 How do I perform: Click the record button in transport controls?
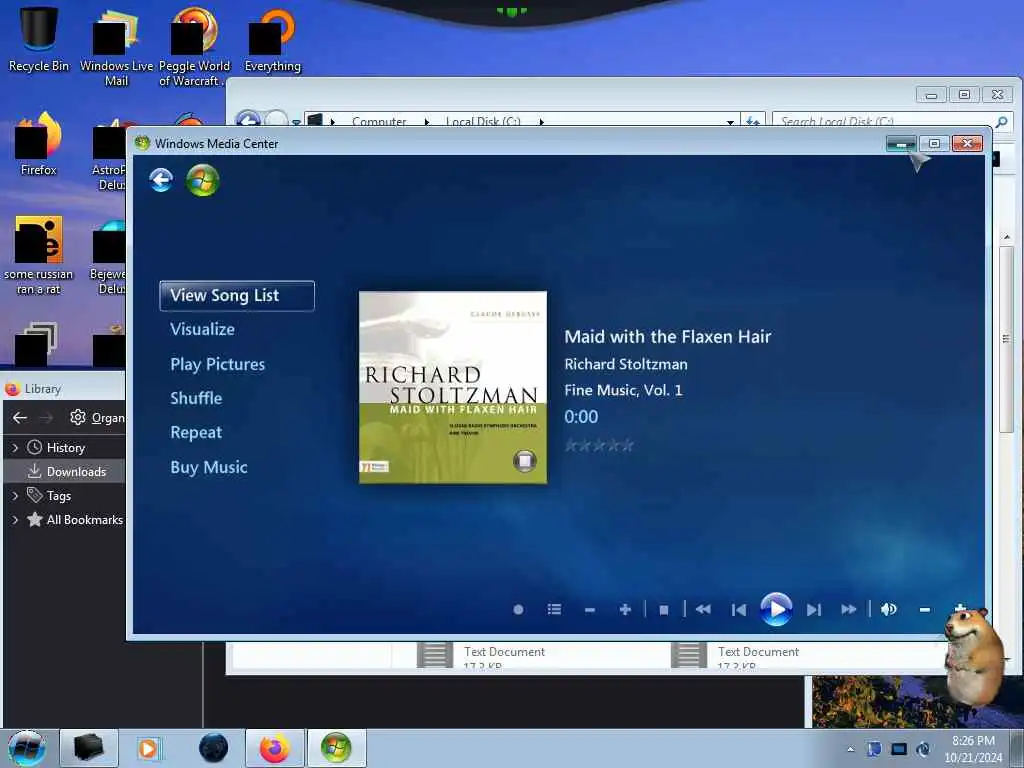519,609
